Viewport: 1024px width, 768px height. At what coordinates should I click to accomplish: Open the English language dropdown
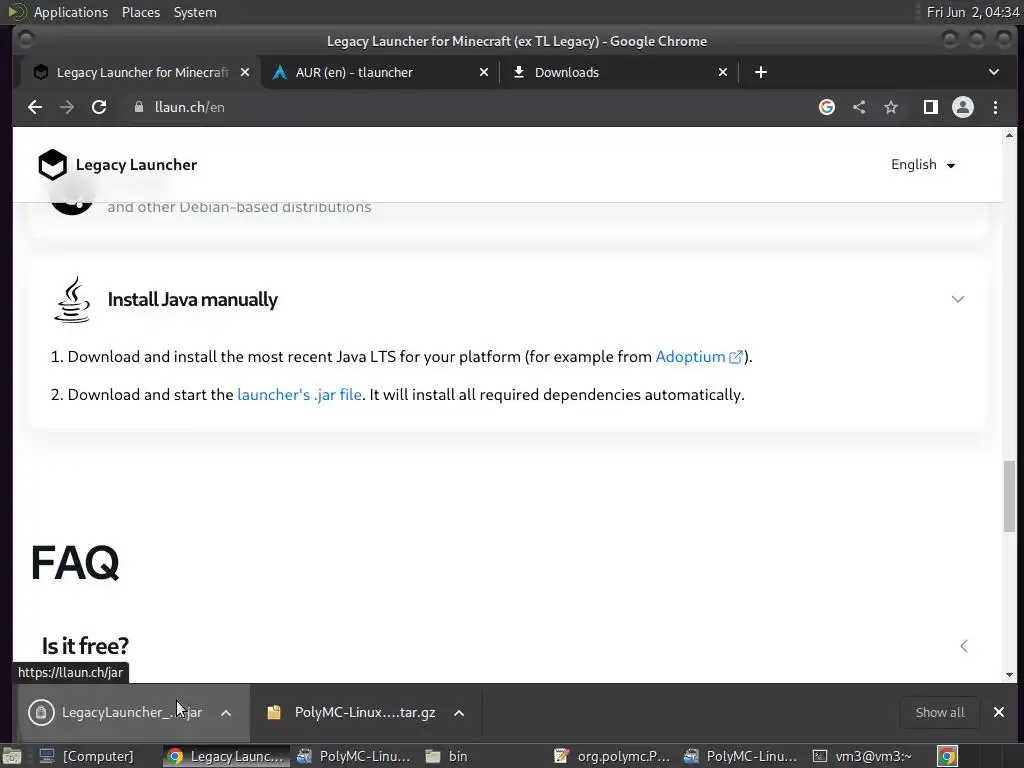click(x=923, y=165)
